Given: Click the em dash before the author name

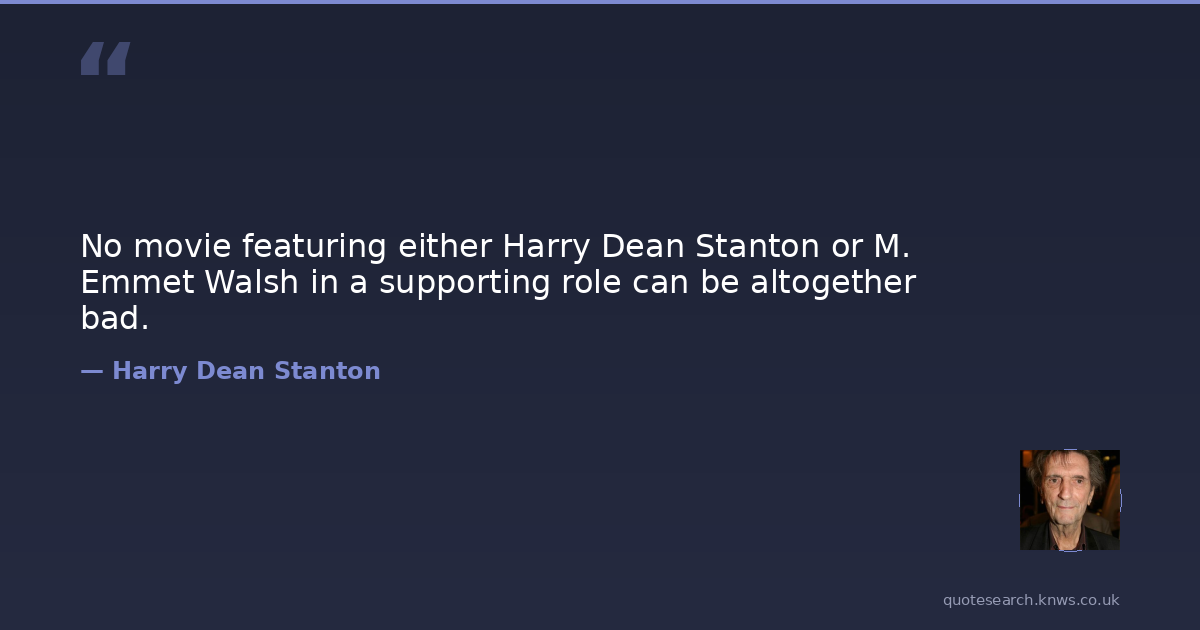Looking at the screenshot, I should [x=92, y=371].
